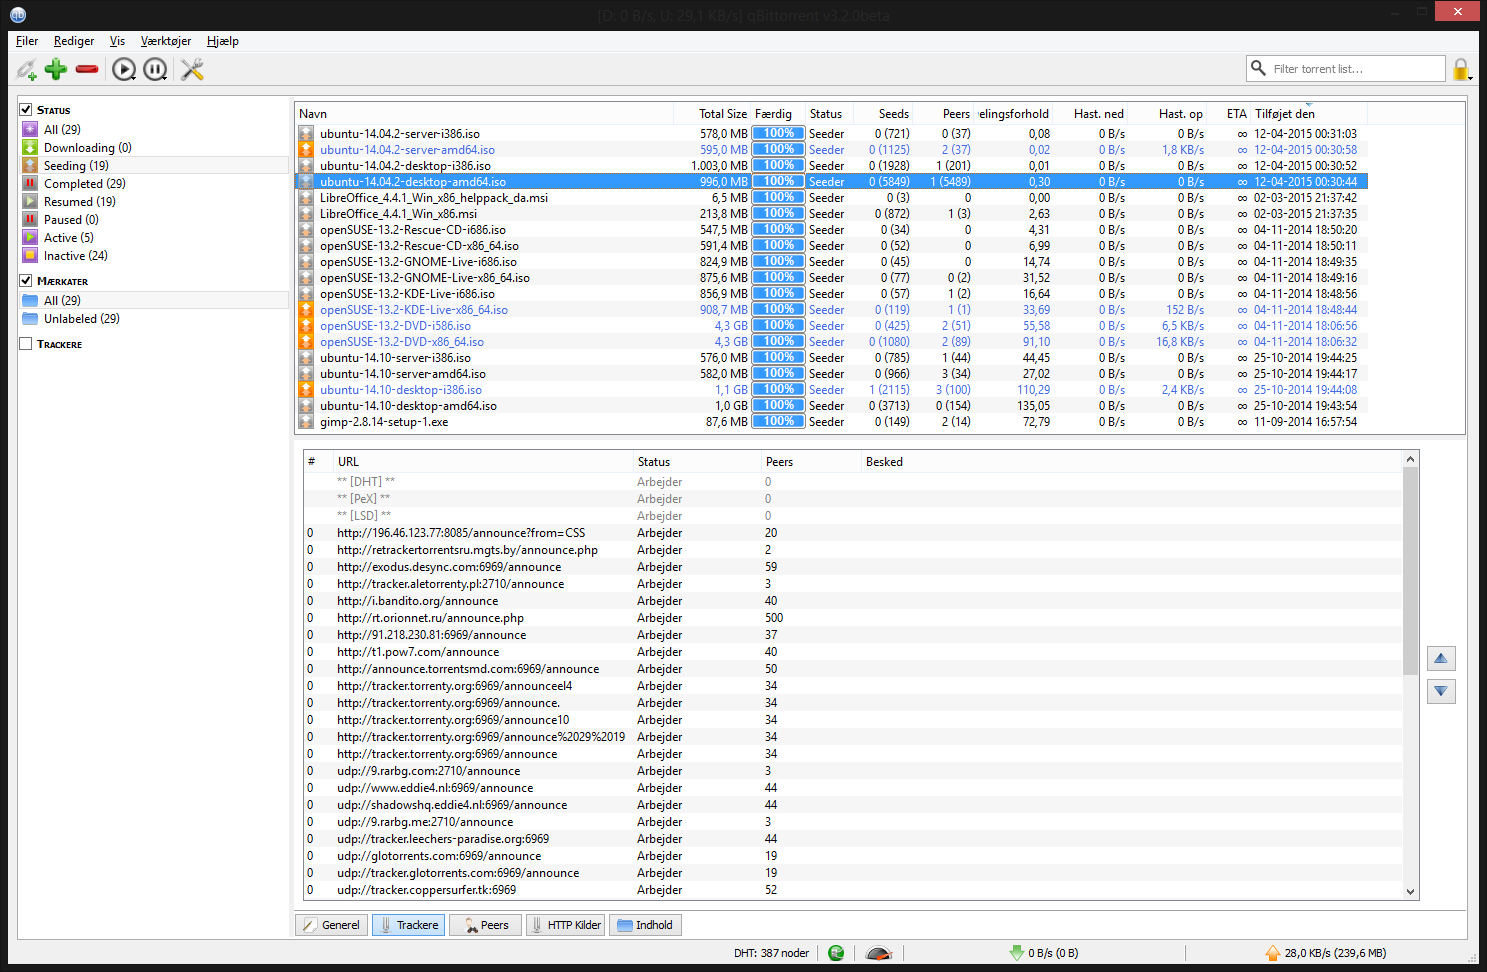Open the Værktøjer menu
This screenshot has width=1487, height=972.
tap(166, 41)
